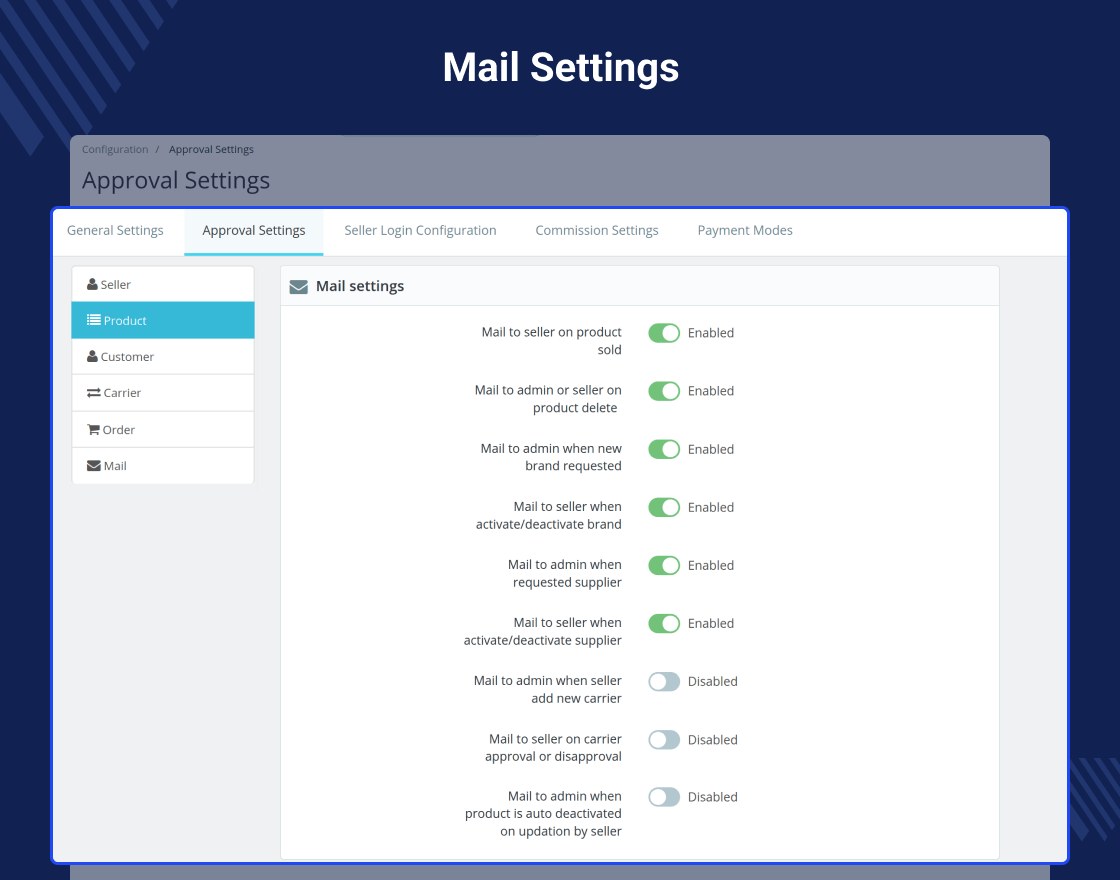The image size is (1120, 880).
Task: Open the Commission Settings tab
Action: point(597,231)
